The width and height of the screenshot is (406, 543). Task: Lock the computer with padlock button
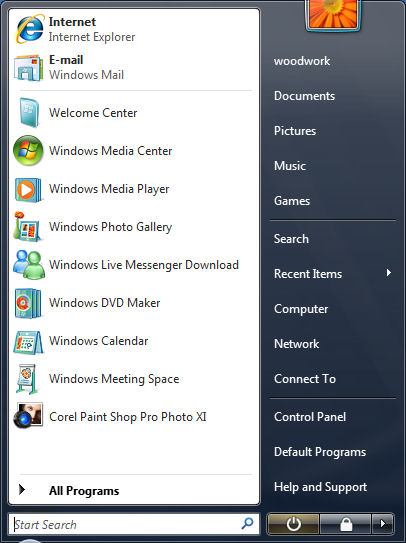pos(346,524)
